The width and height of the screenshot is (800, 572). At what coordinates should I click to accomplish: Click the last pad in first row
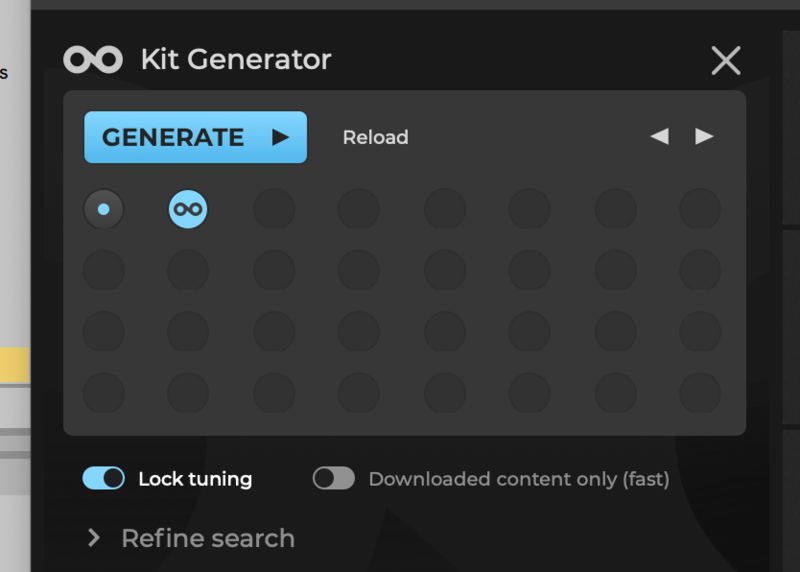(x=700, y=210)
